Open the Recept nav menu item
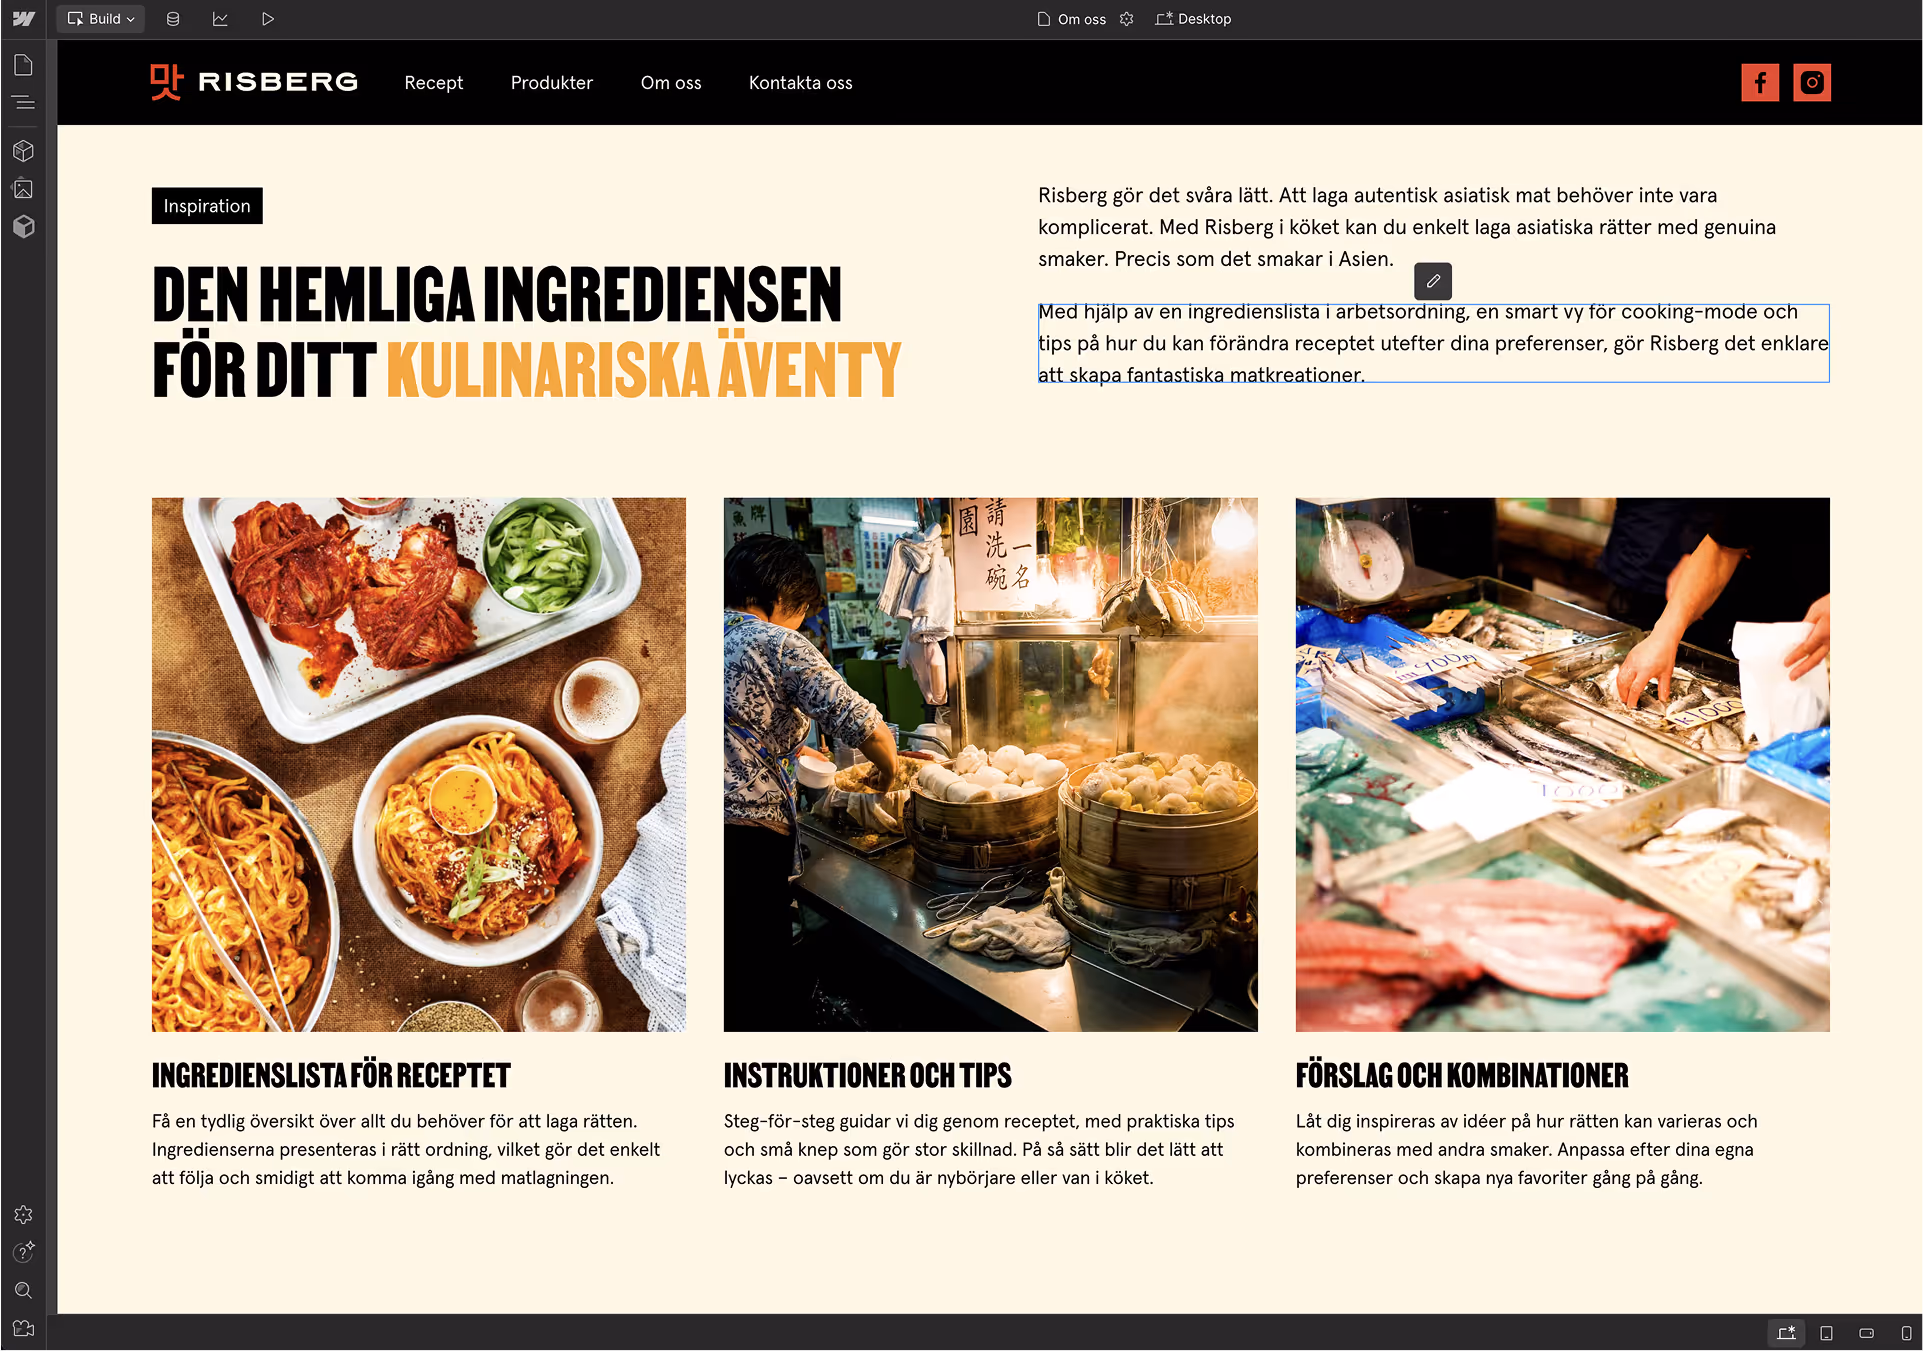 434,83
